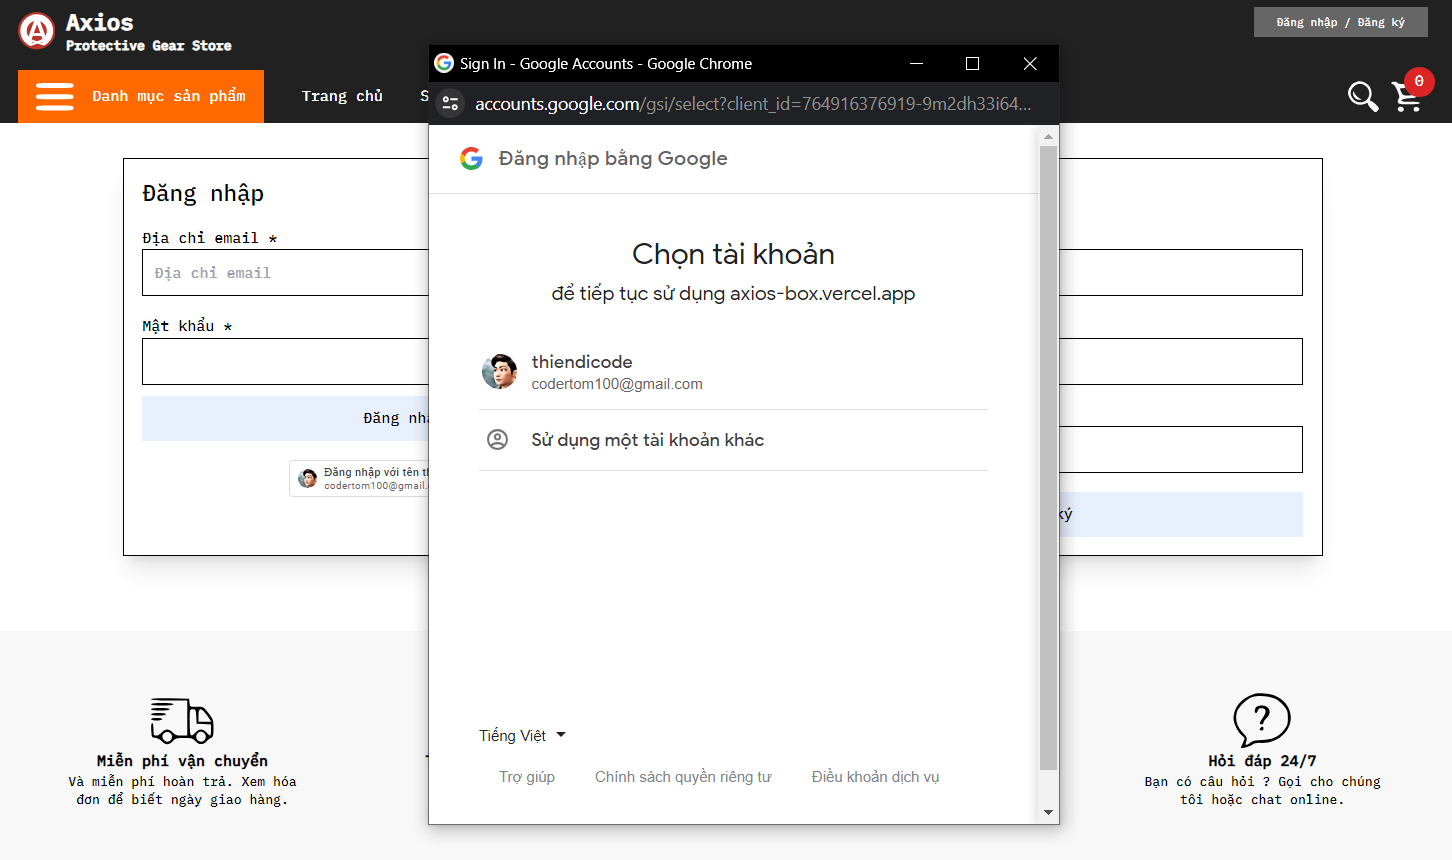Screen dimensions: 1452x860
Task: Click the Google favicon in popup title bar
Action: coord(444,63)
